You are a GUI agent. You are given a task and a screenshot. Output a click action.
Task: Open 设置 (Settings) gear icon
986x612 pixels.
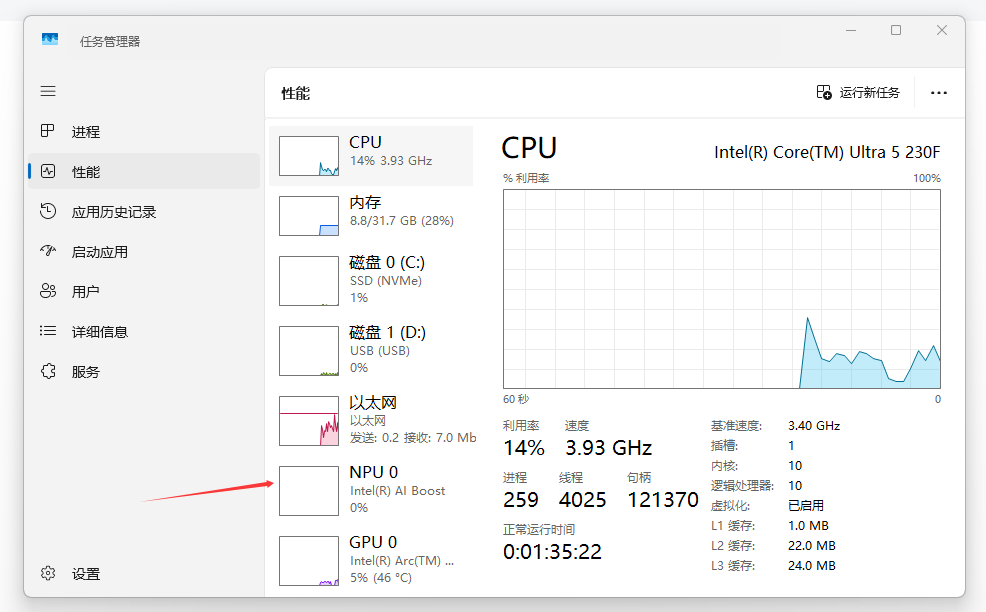coord(48,574)
